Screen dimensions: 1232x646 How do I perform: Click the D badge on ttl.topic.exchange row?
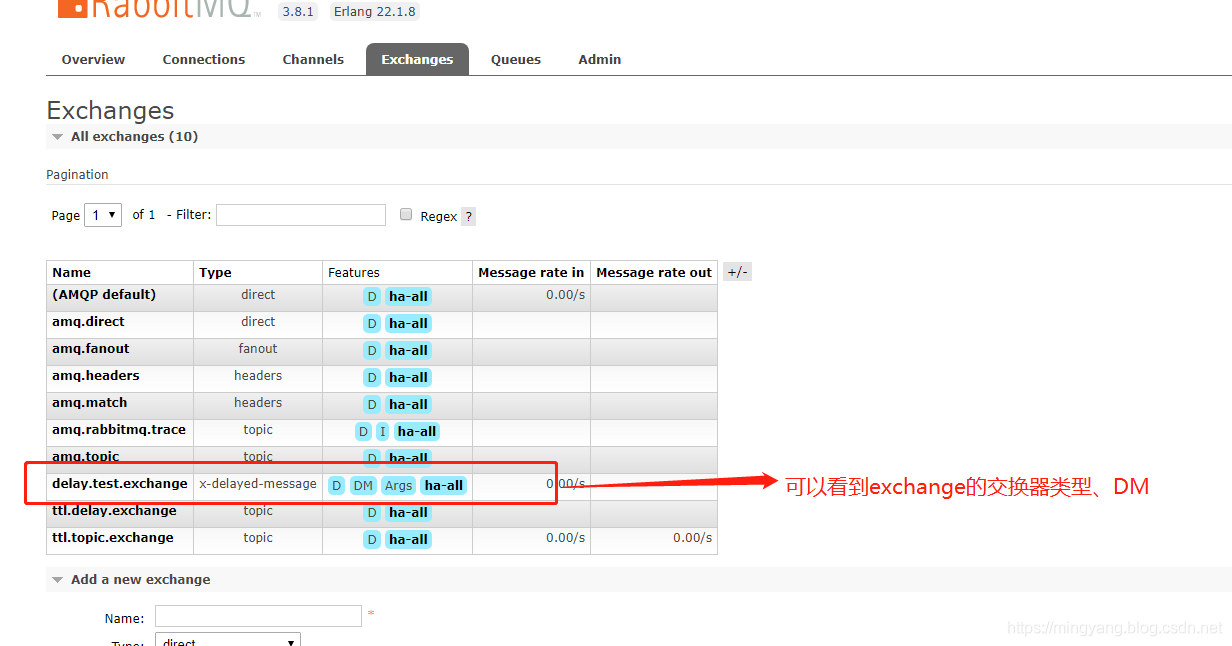(x=372, y=539)
